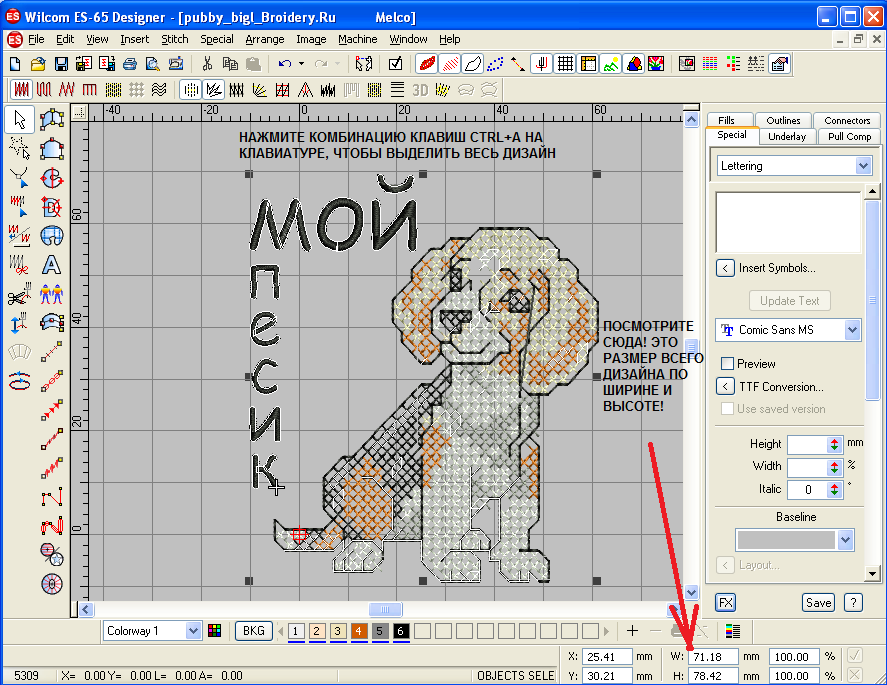The height and width of the screenshot is (685, 887).
Task: Click the 3D stitch effect icon
Action: pos(421,90)
